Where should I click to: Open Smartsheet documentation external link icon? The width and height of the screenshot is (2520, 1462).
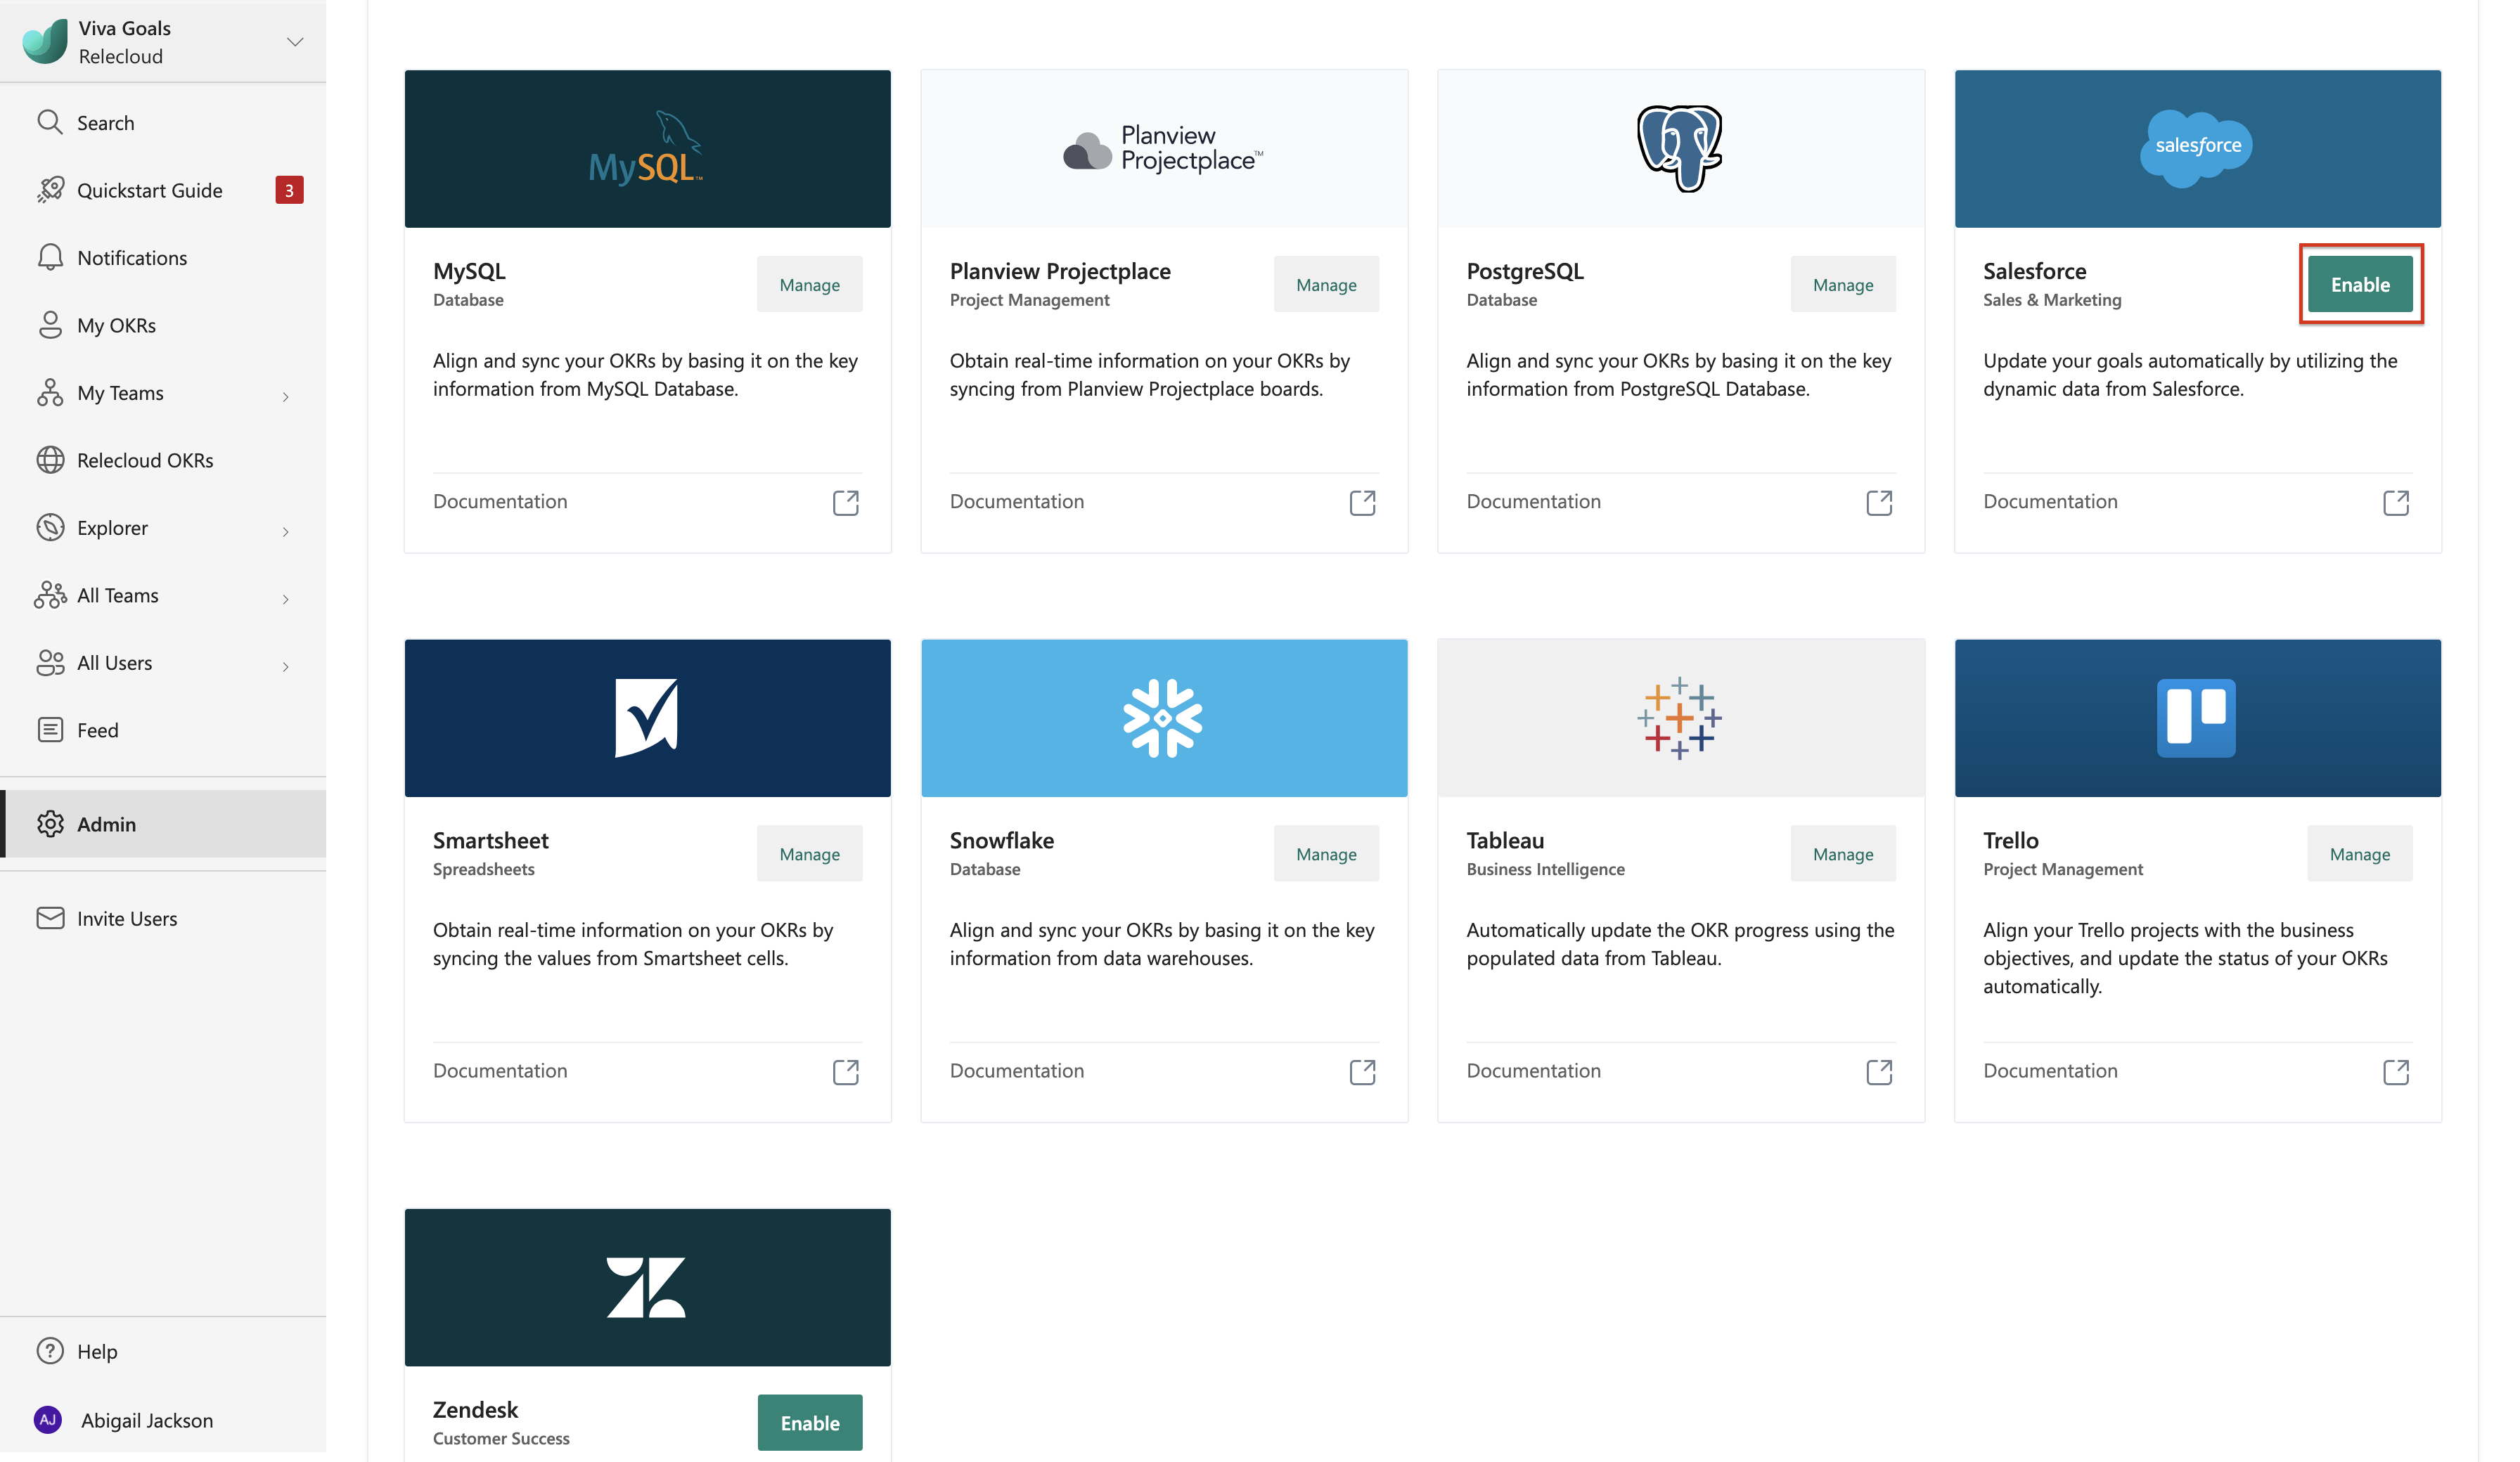tap(846, 1072)
